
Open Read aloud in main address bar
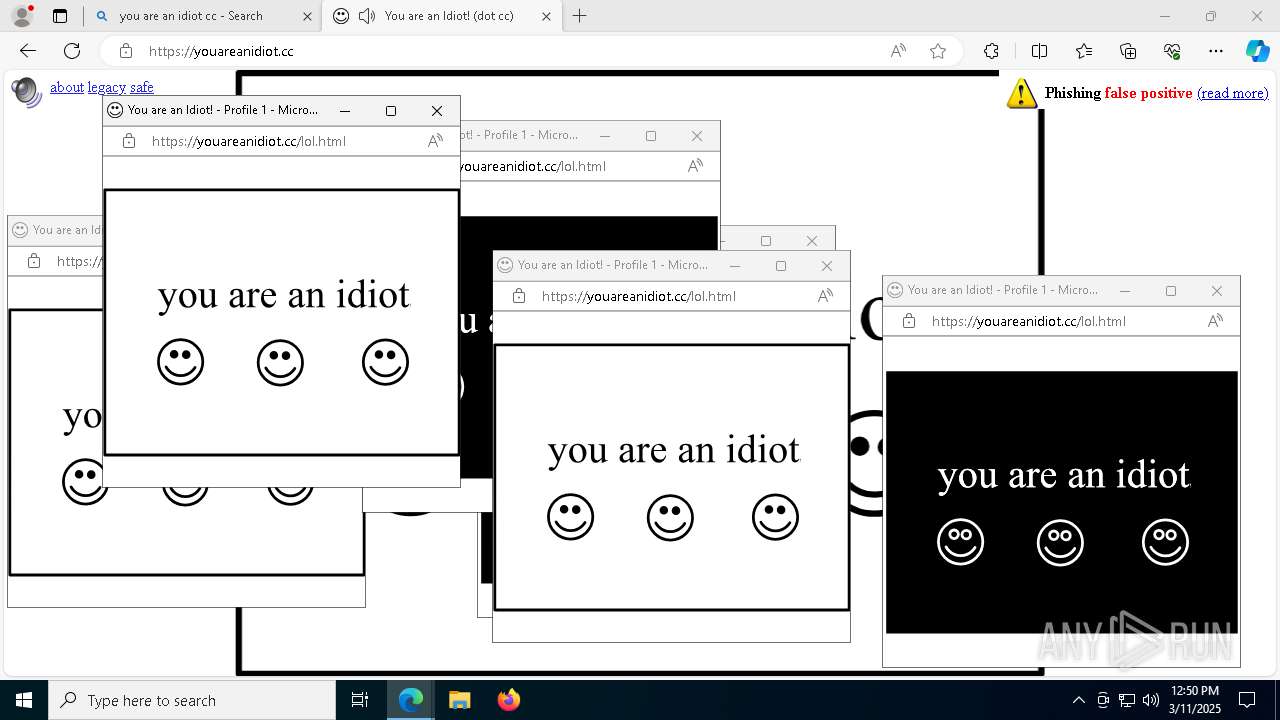pos(898,51)
